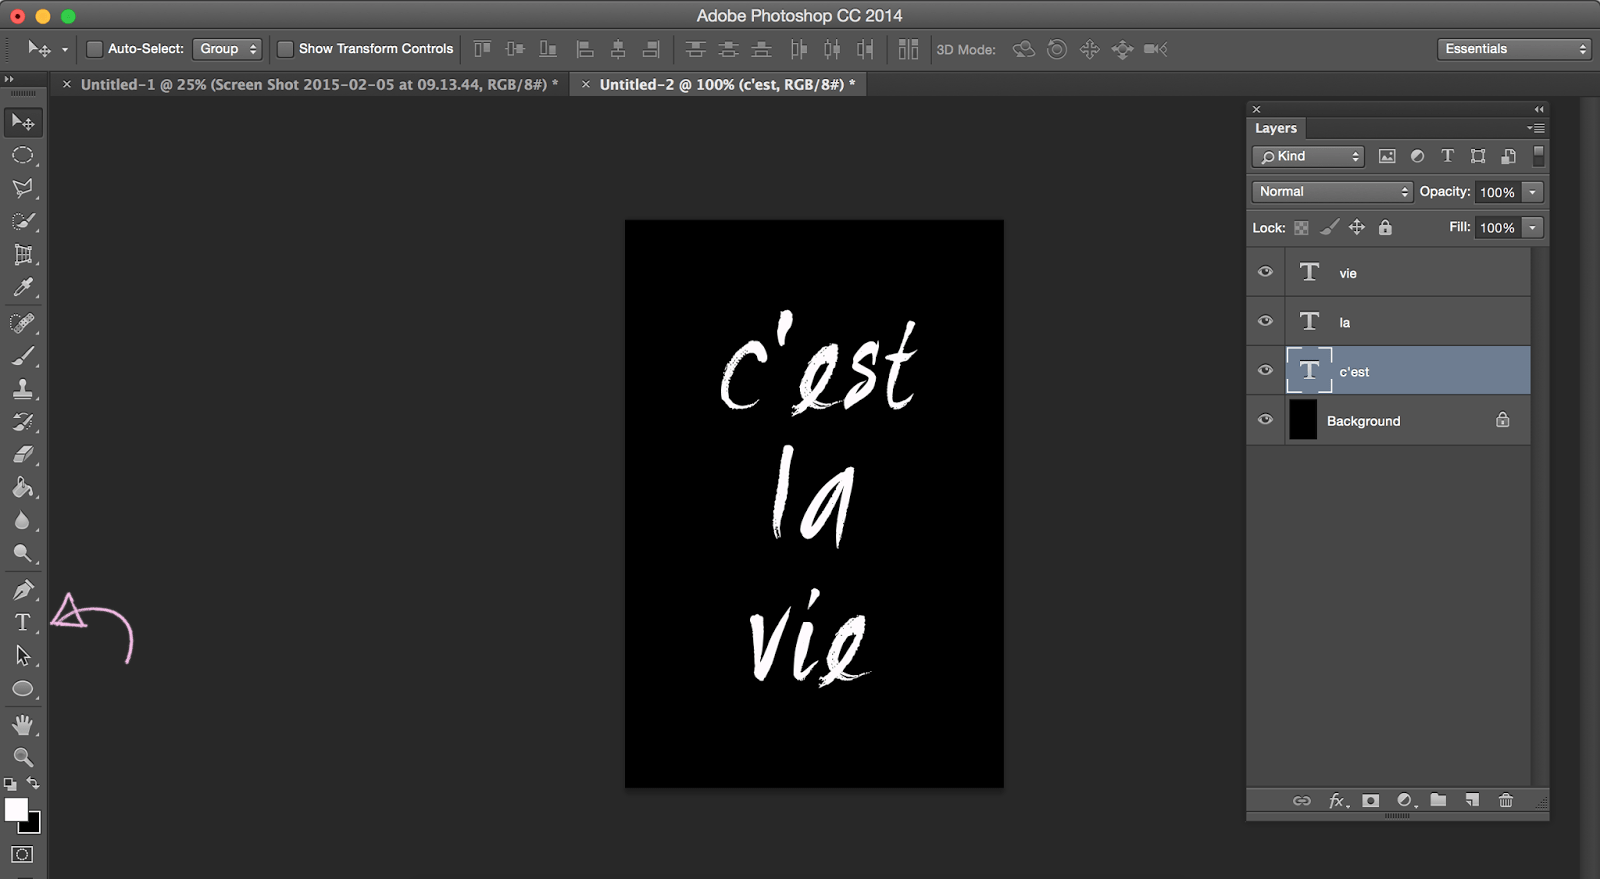Viewport: 1600px width, 879px height.
Task: Open the layer style fx menu
Action: click(x=1337, y=800)
